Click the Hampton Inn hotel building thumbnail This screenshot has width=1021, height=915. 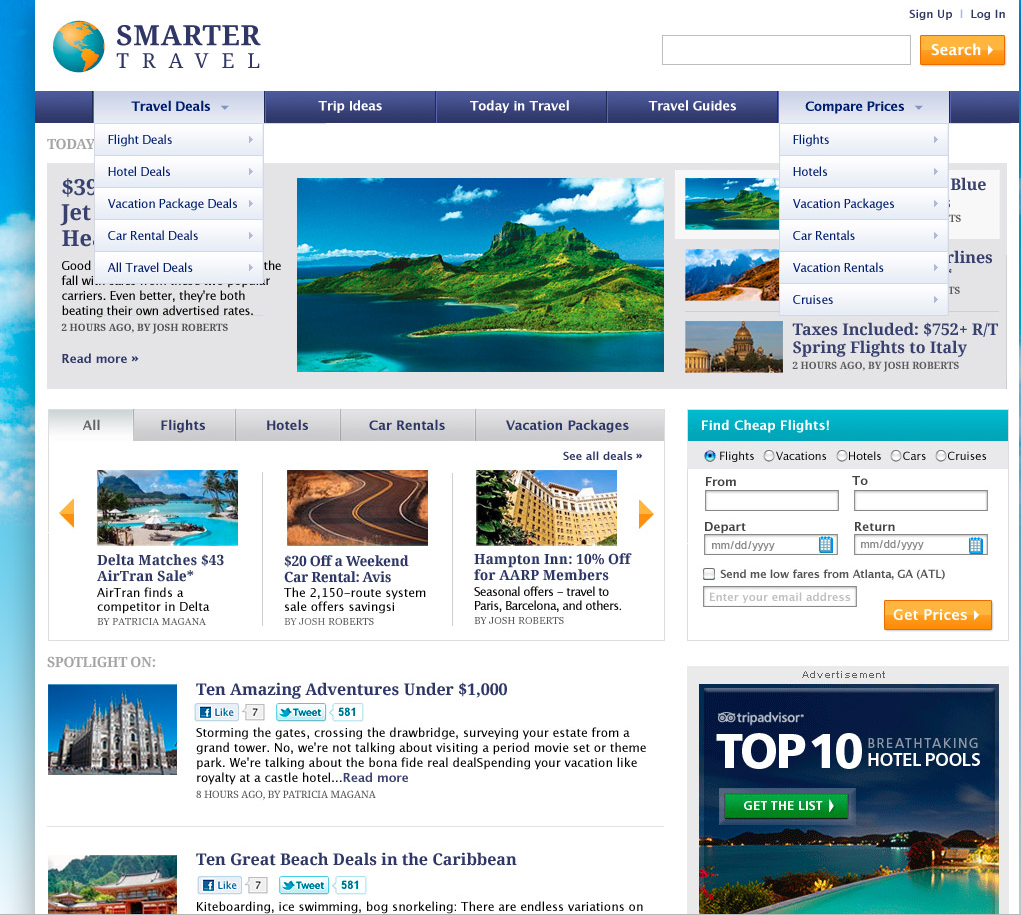click(x=546, y=508)
